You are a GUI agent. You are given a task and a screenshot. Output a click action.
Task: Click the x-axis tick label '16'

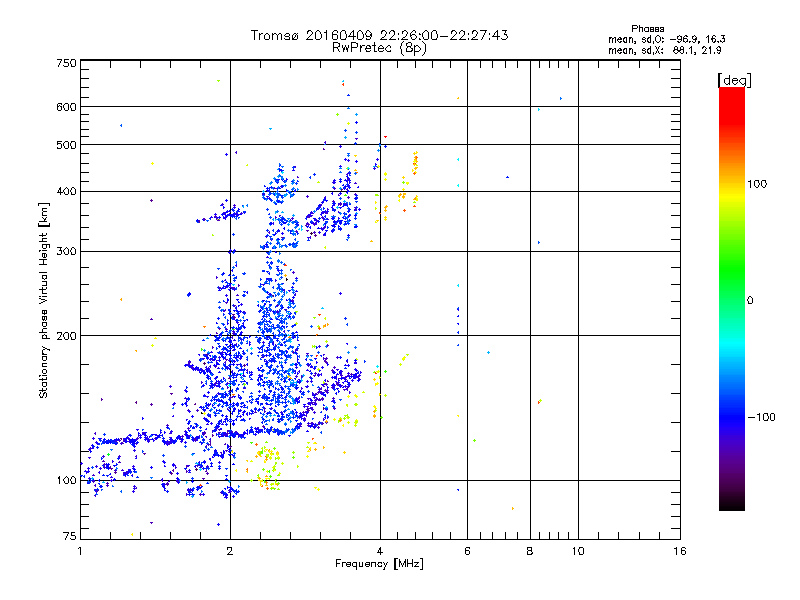680,551
